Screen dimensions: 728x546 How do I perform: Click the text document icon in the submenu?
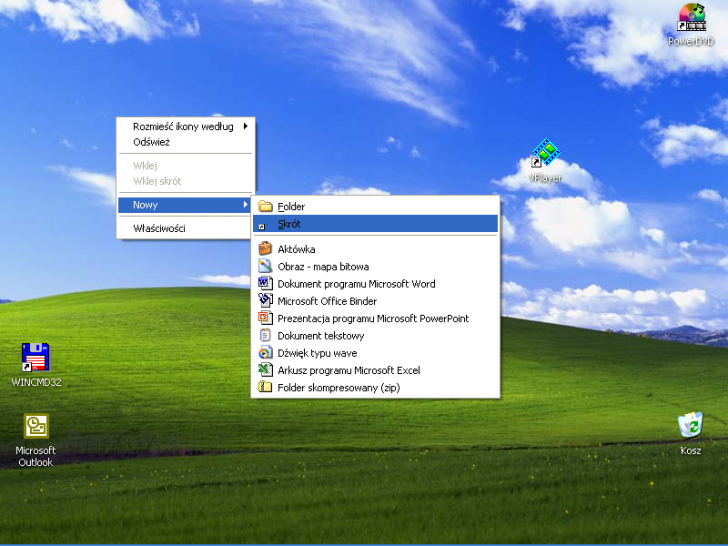pyautogui.click(x=265, y=335)
